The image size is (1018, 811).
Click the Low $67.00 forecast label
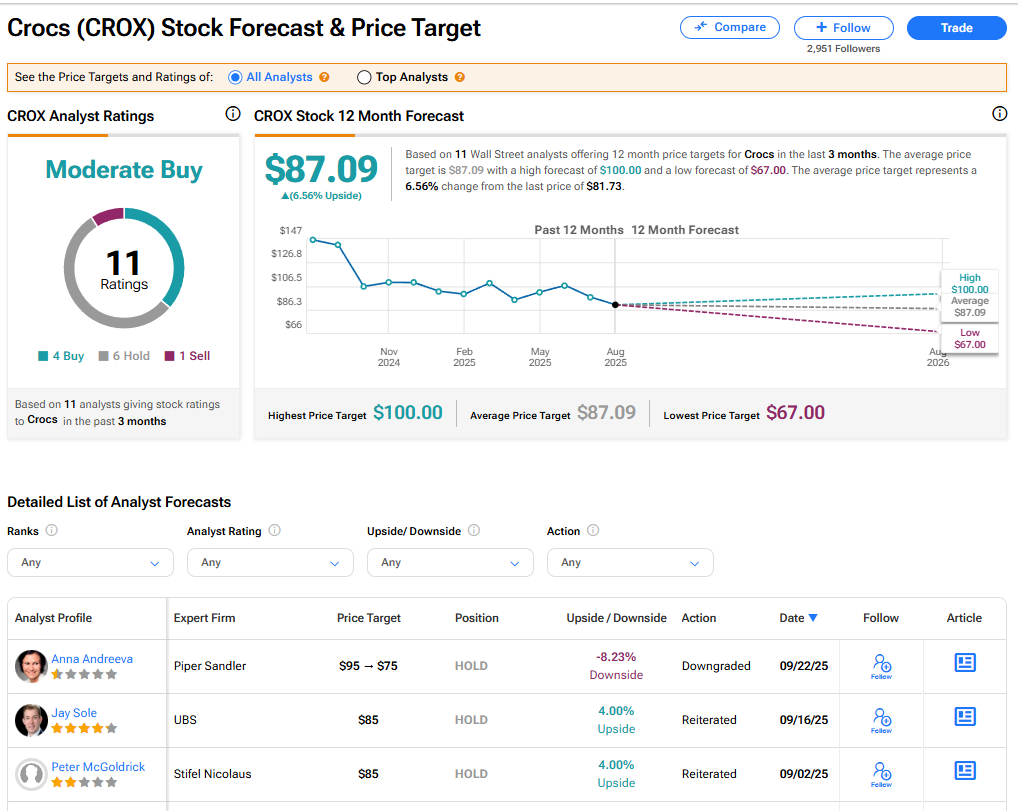click(x=970, y=338)
